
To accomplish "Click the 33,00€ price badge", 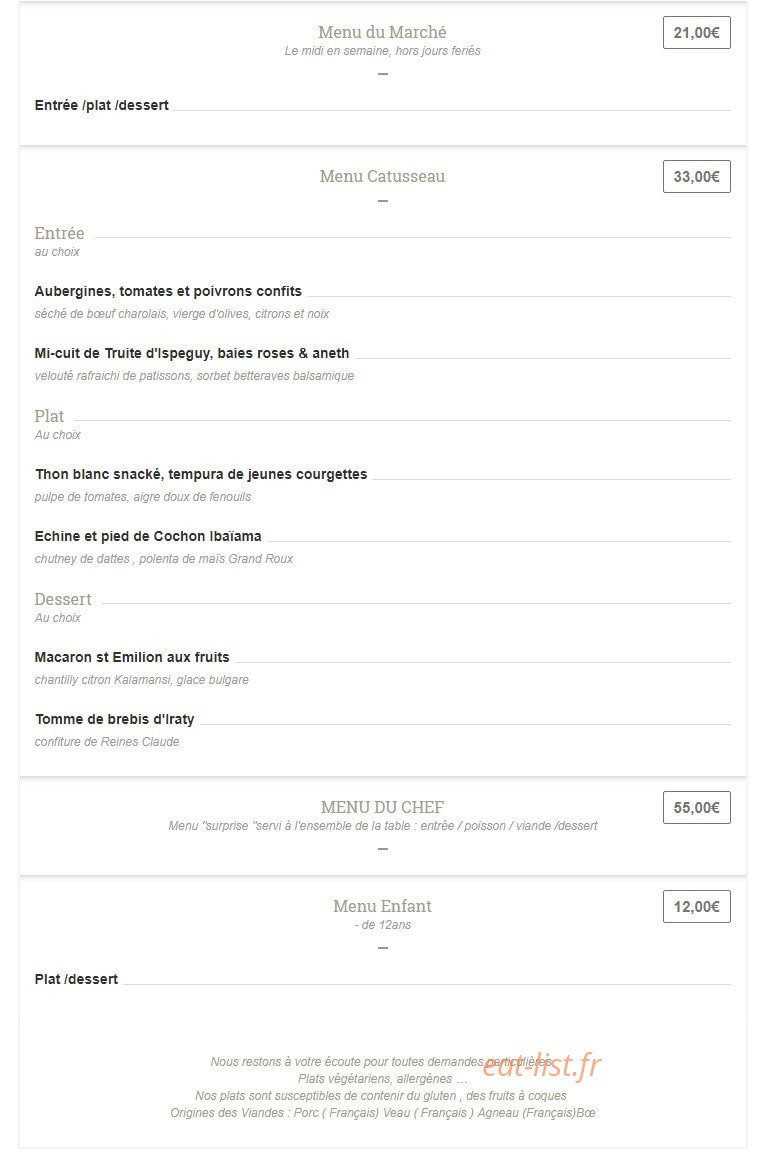I will click(x=696, y=177).
